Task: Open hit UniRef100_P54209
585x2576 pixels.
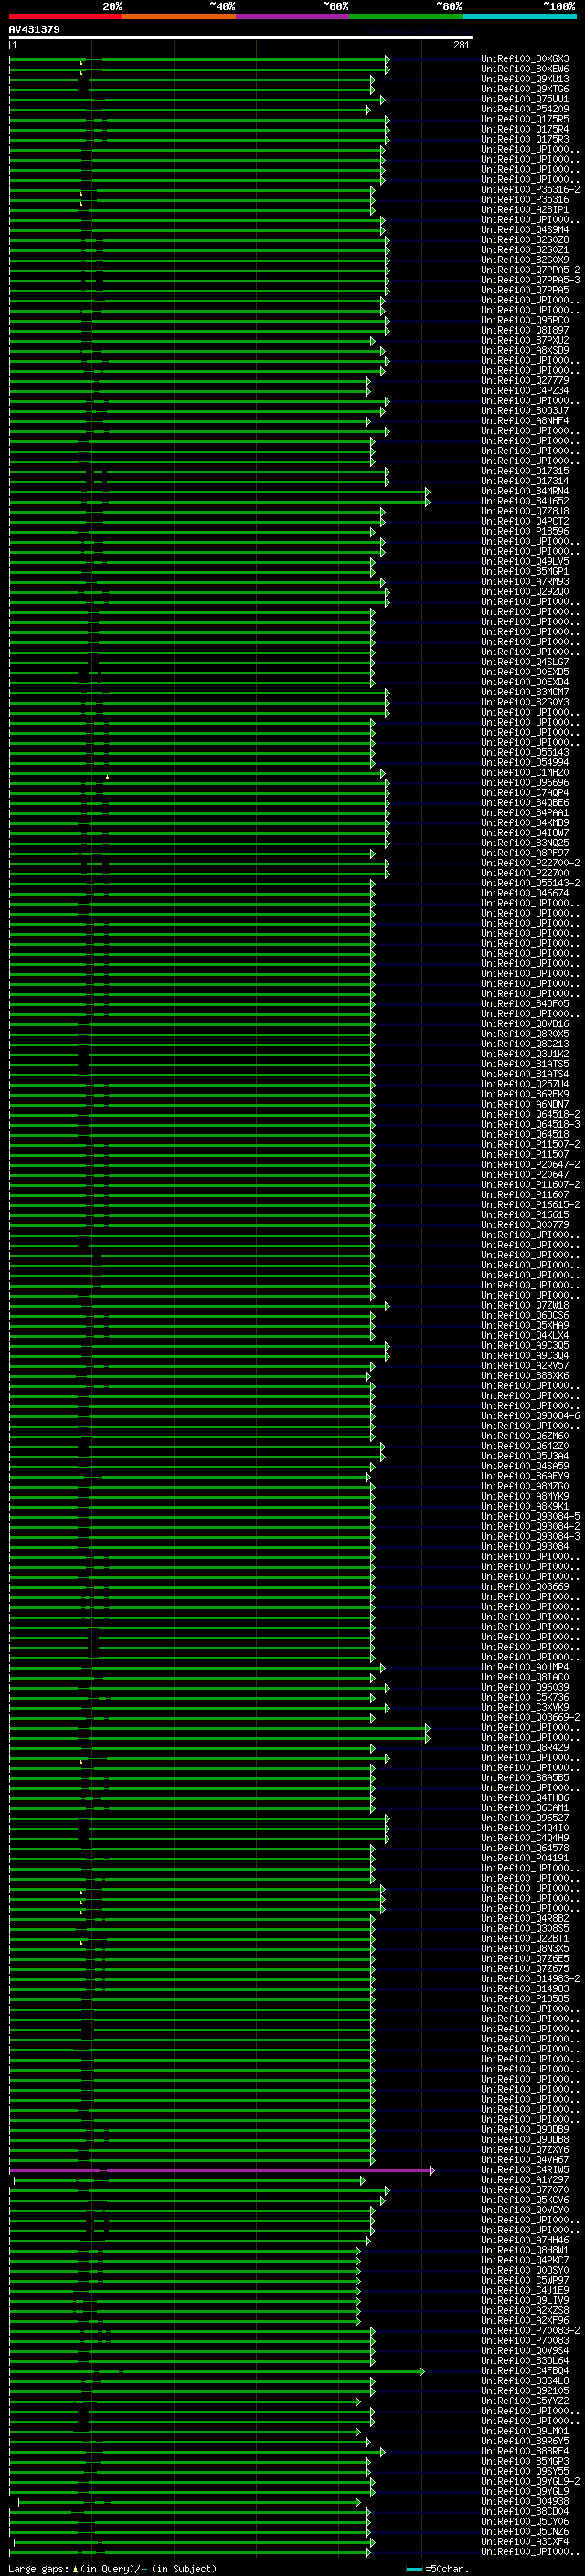Action: [525, 109]
